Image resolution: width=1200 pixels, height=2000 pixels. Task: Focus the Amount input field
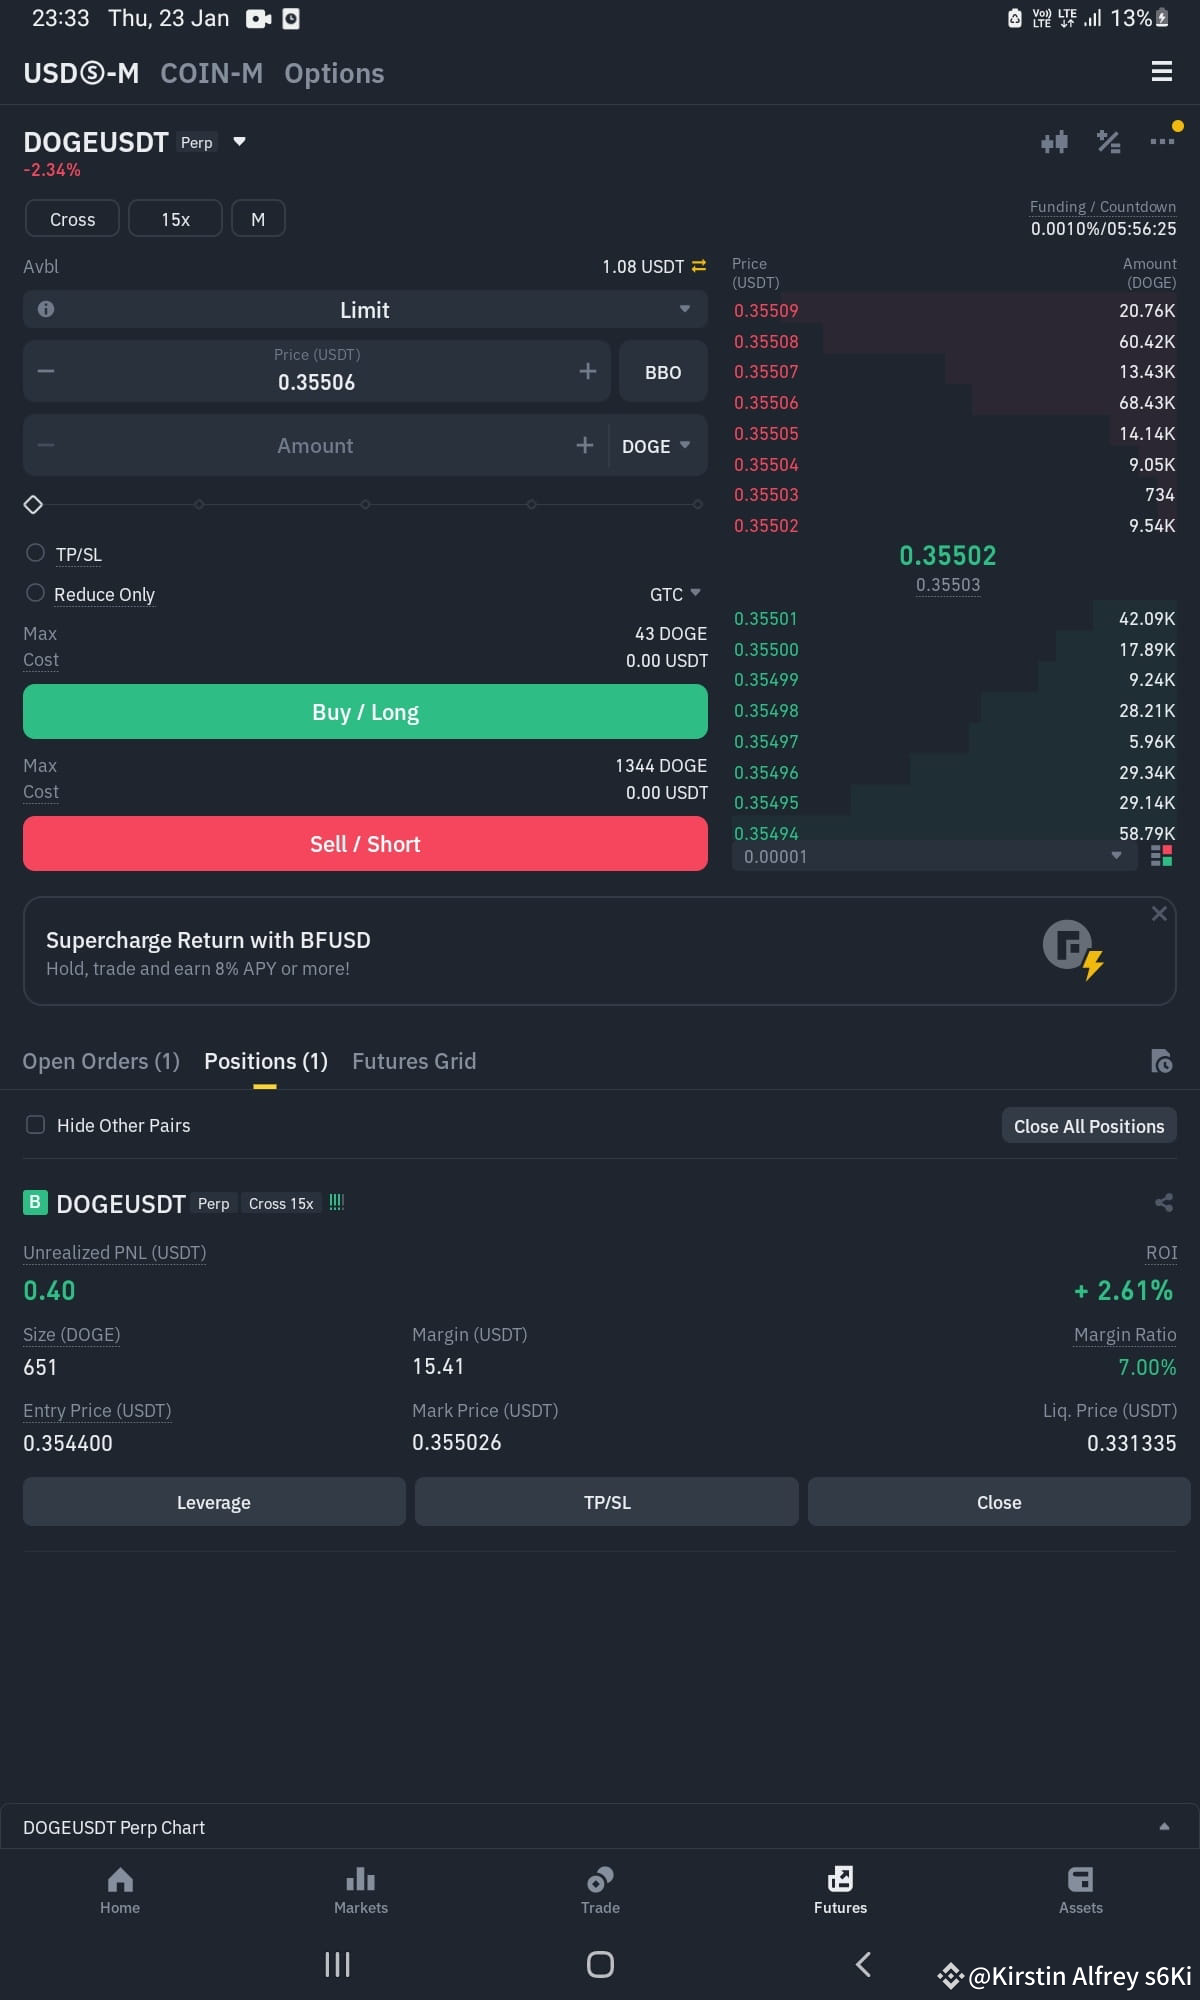coord(315,445)
